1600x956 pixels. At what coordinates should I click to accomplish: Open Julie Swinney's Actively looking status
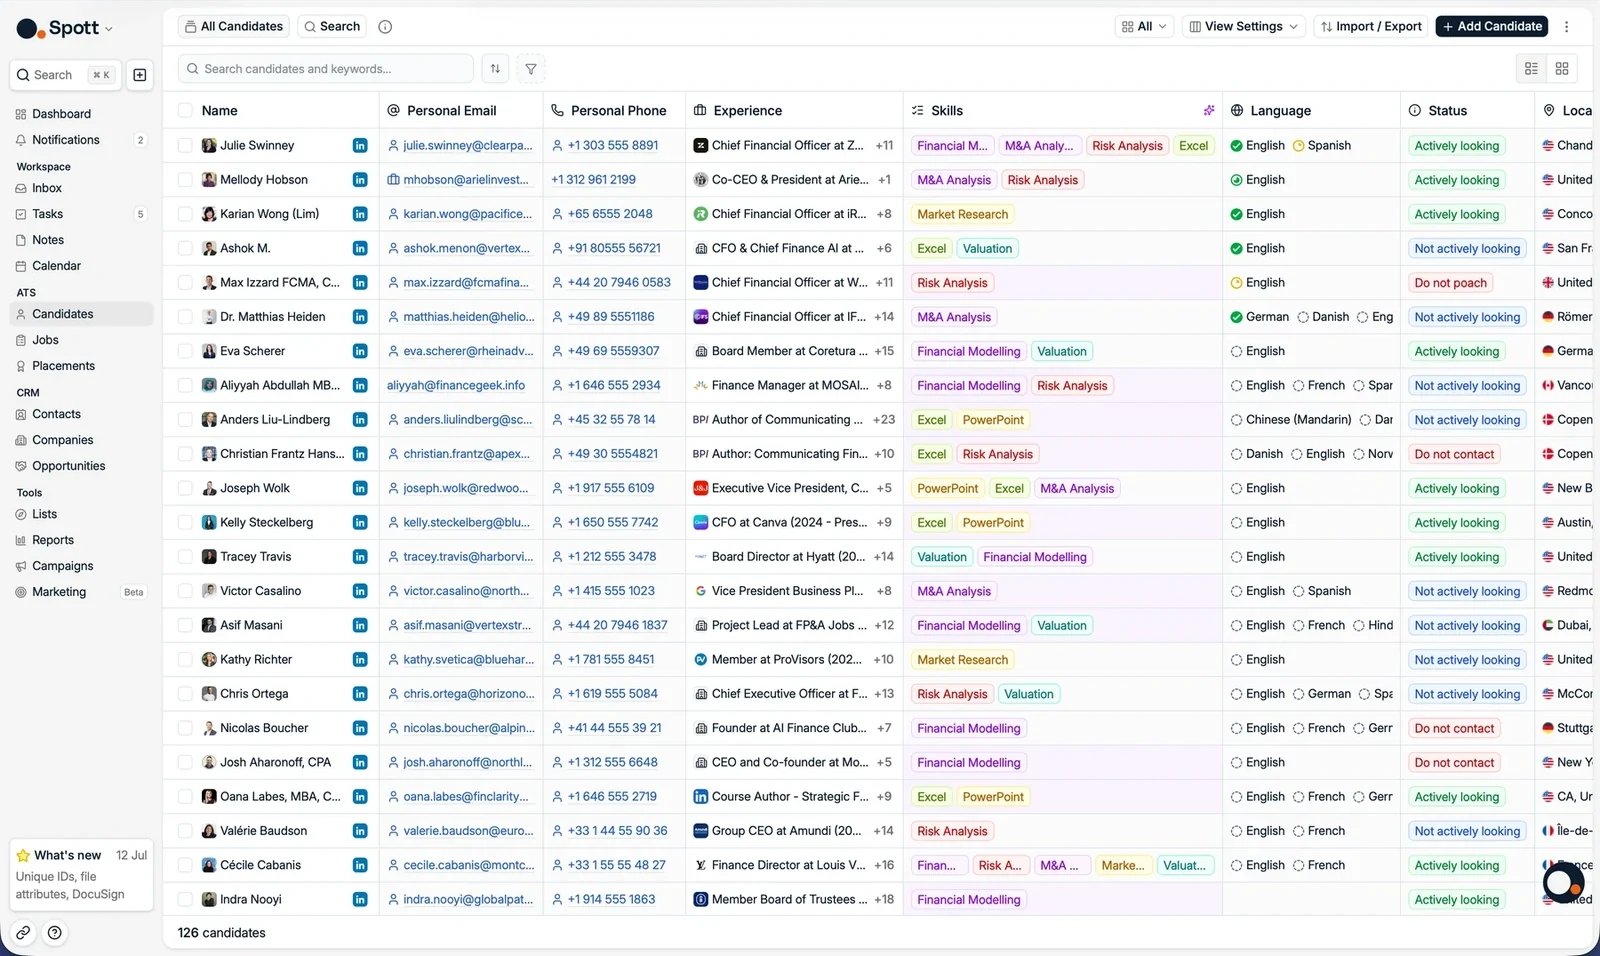point(1456,146)
